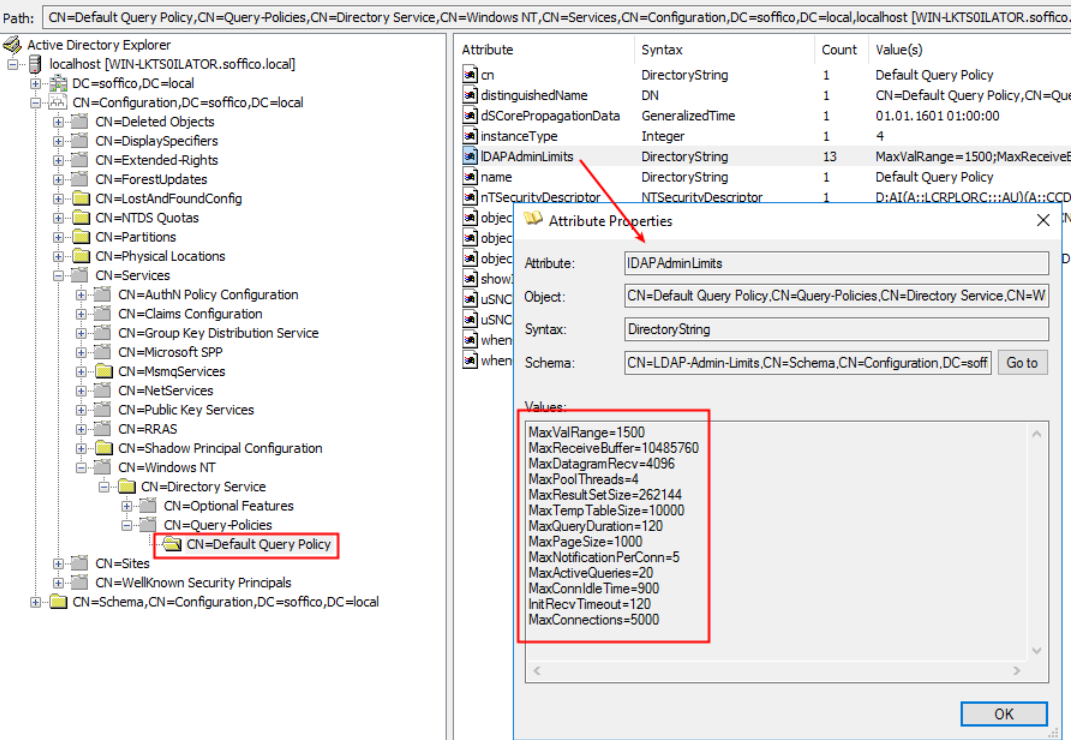1074x740 pixels.
Task: Collapse the CN=Windows NT node
Action: [82, 467]
